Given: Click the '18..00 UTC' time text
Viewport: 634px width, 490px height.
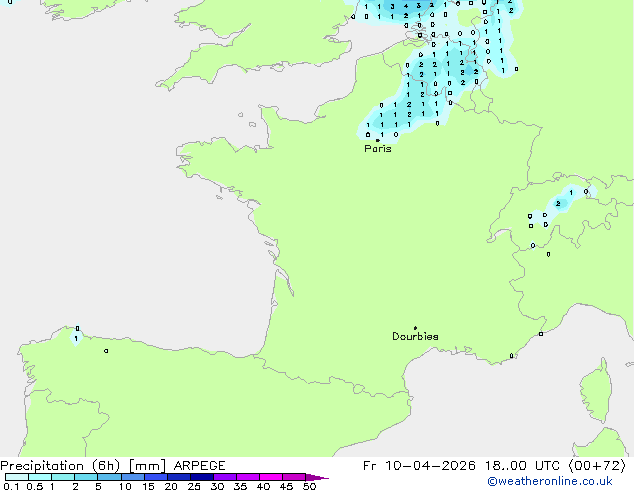Looking at the screenshot, I should [522, 466].
